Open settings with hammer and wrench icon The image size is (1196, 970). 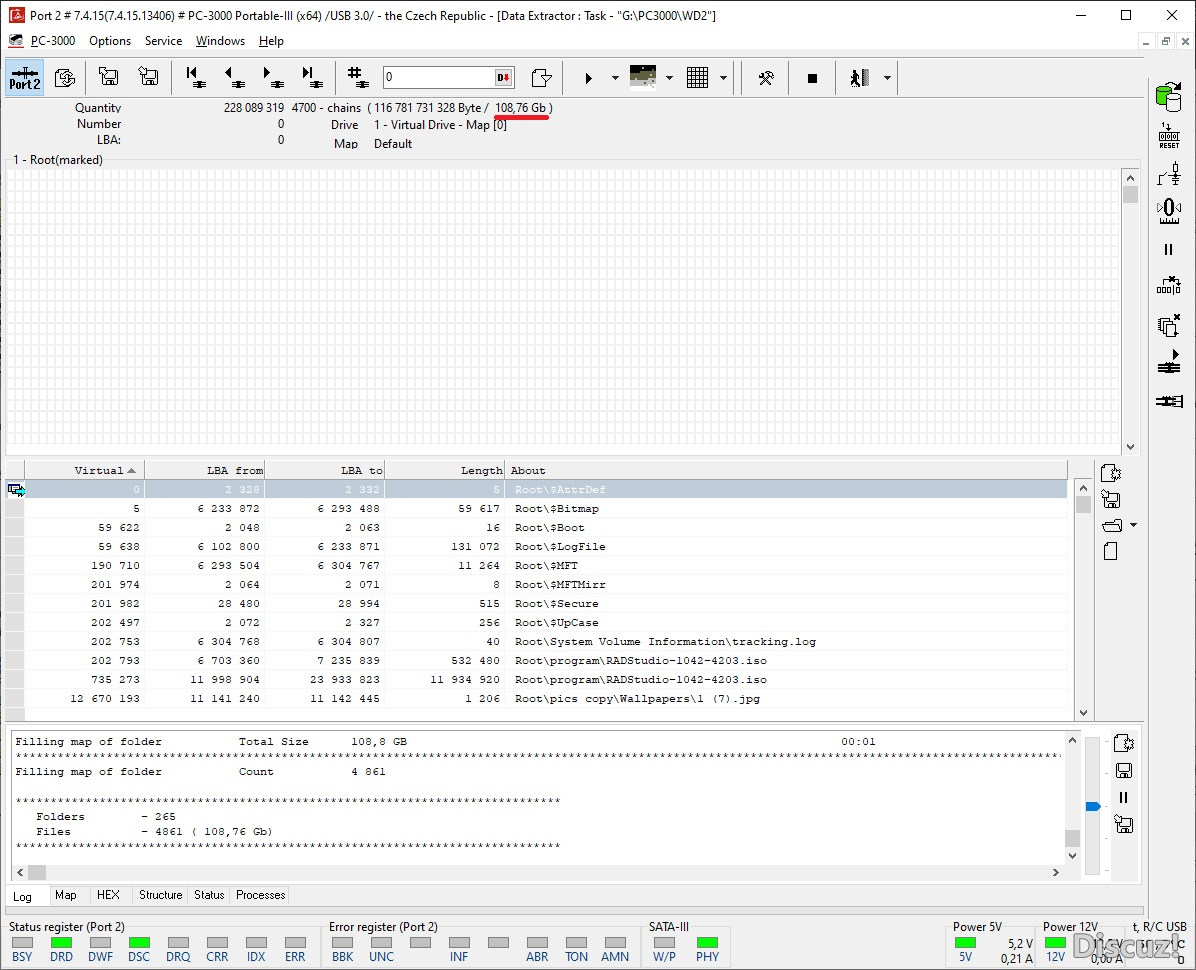pos(766,78)
